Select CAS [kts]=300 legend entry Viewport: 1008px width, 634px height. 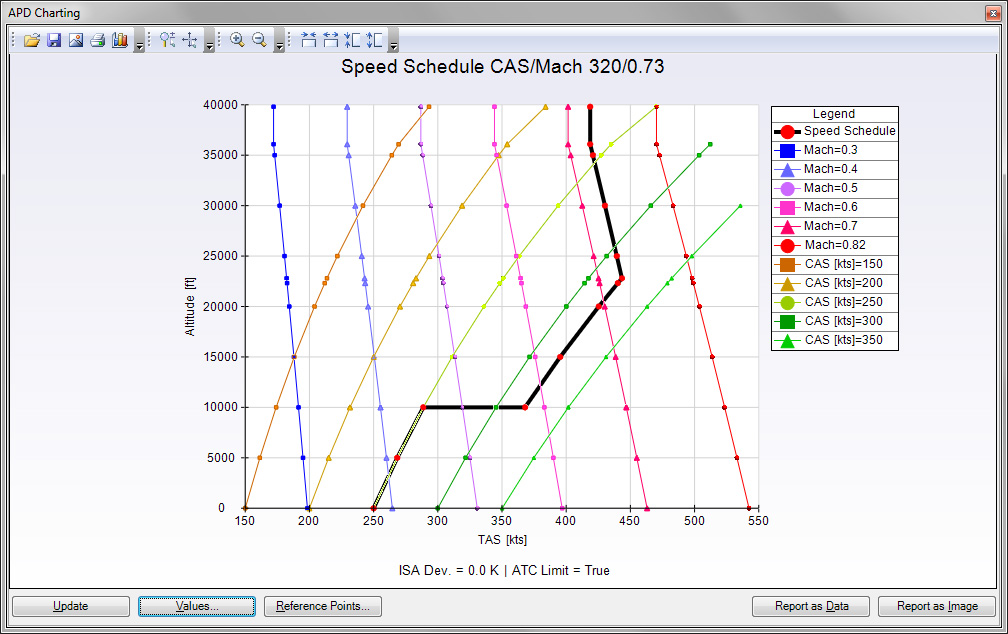(x=834, y=321)
